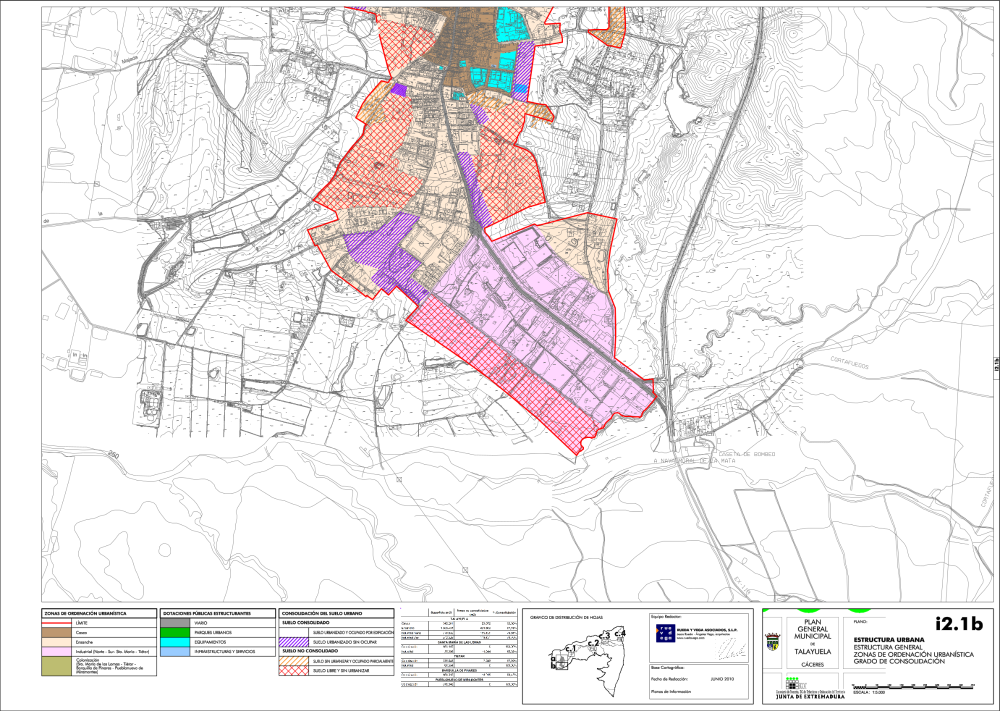Image resolution: width=1000 pixels, height=711 pixels.
Task: Click the CASETA DE BOMBEO map label
Action: (x=747, y=454)
